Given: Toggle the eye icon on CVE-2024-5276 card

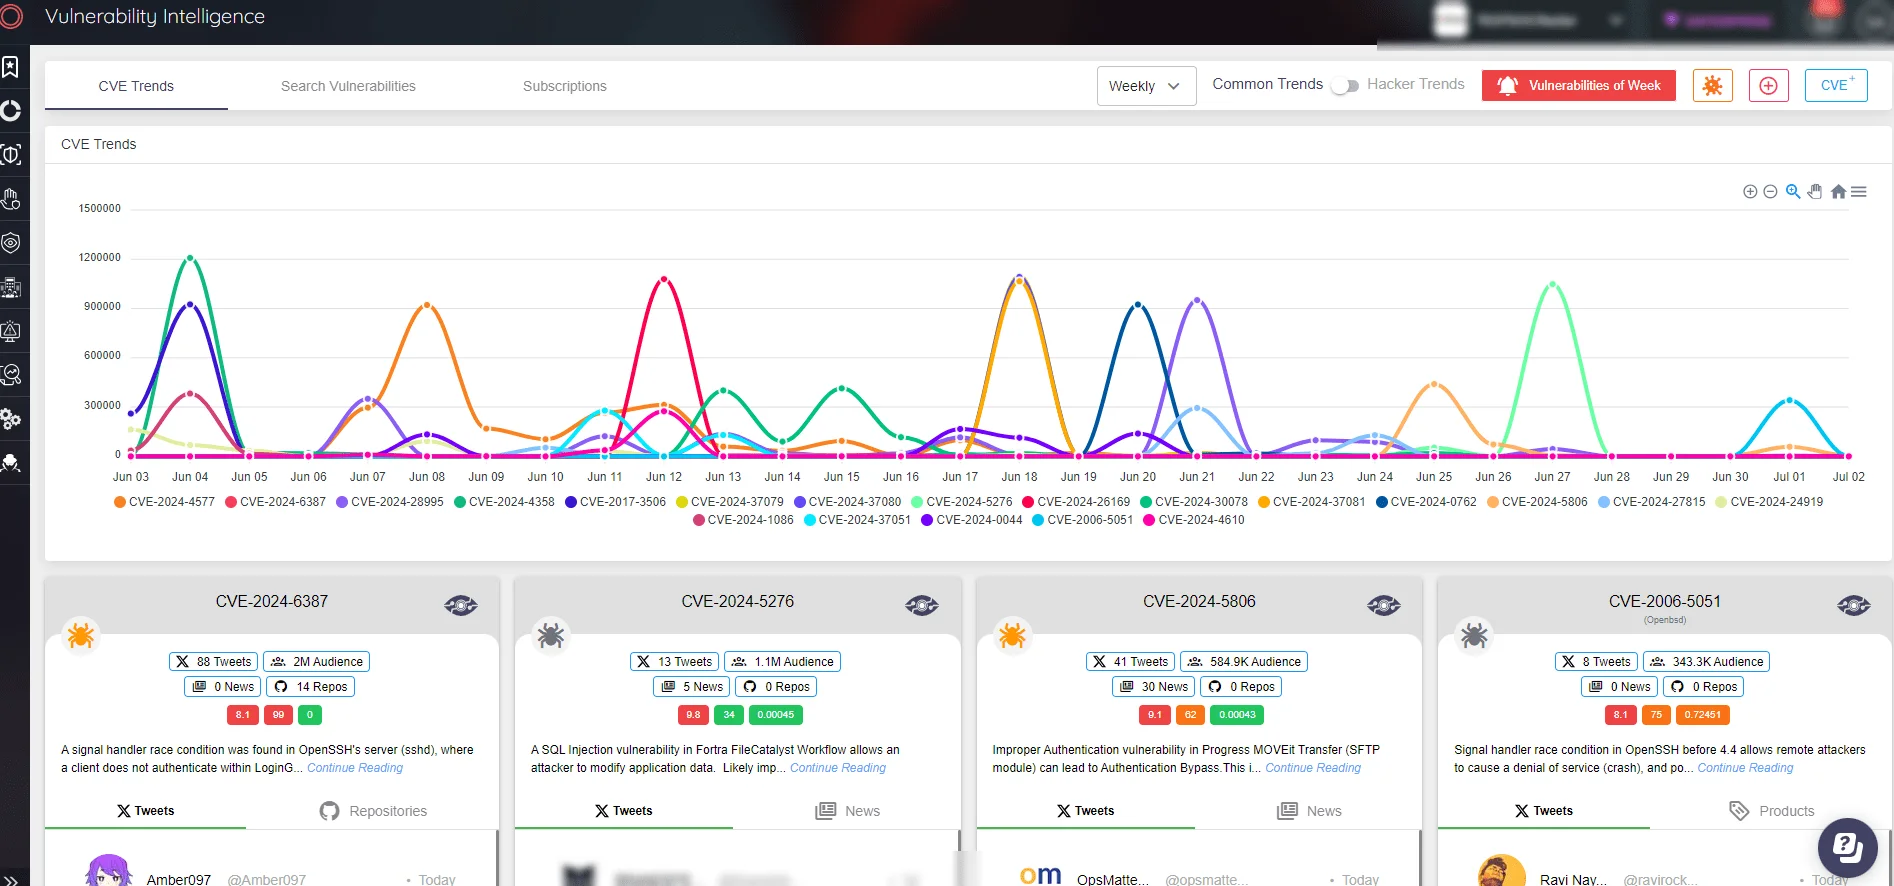Looking at the screenshot, I should [922, 605].
